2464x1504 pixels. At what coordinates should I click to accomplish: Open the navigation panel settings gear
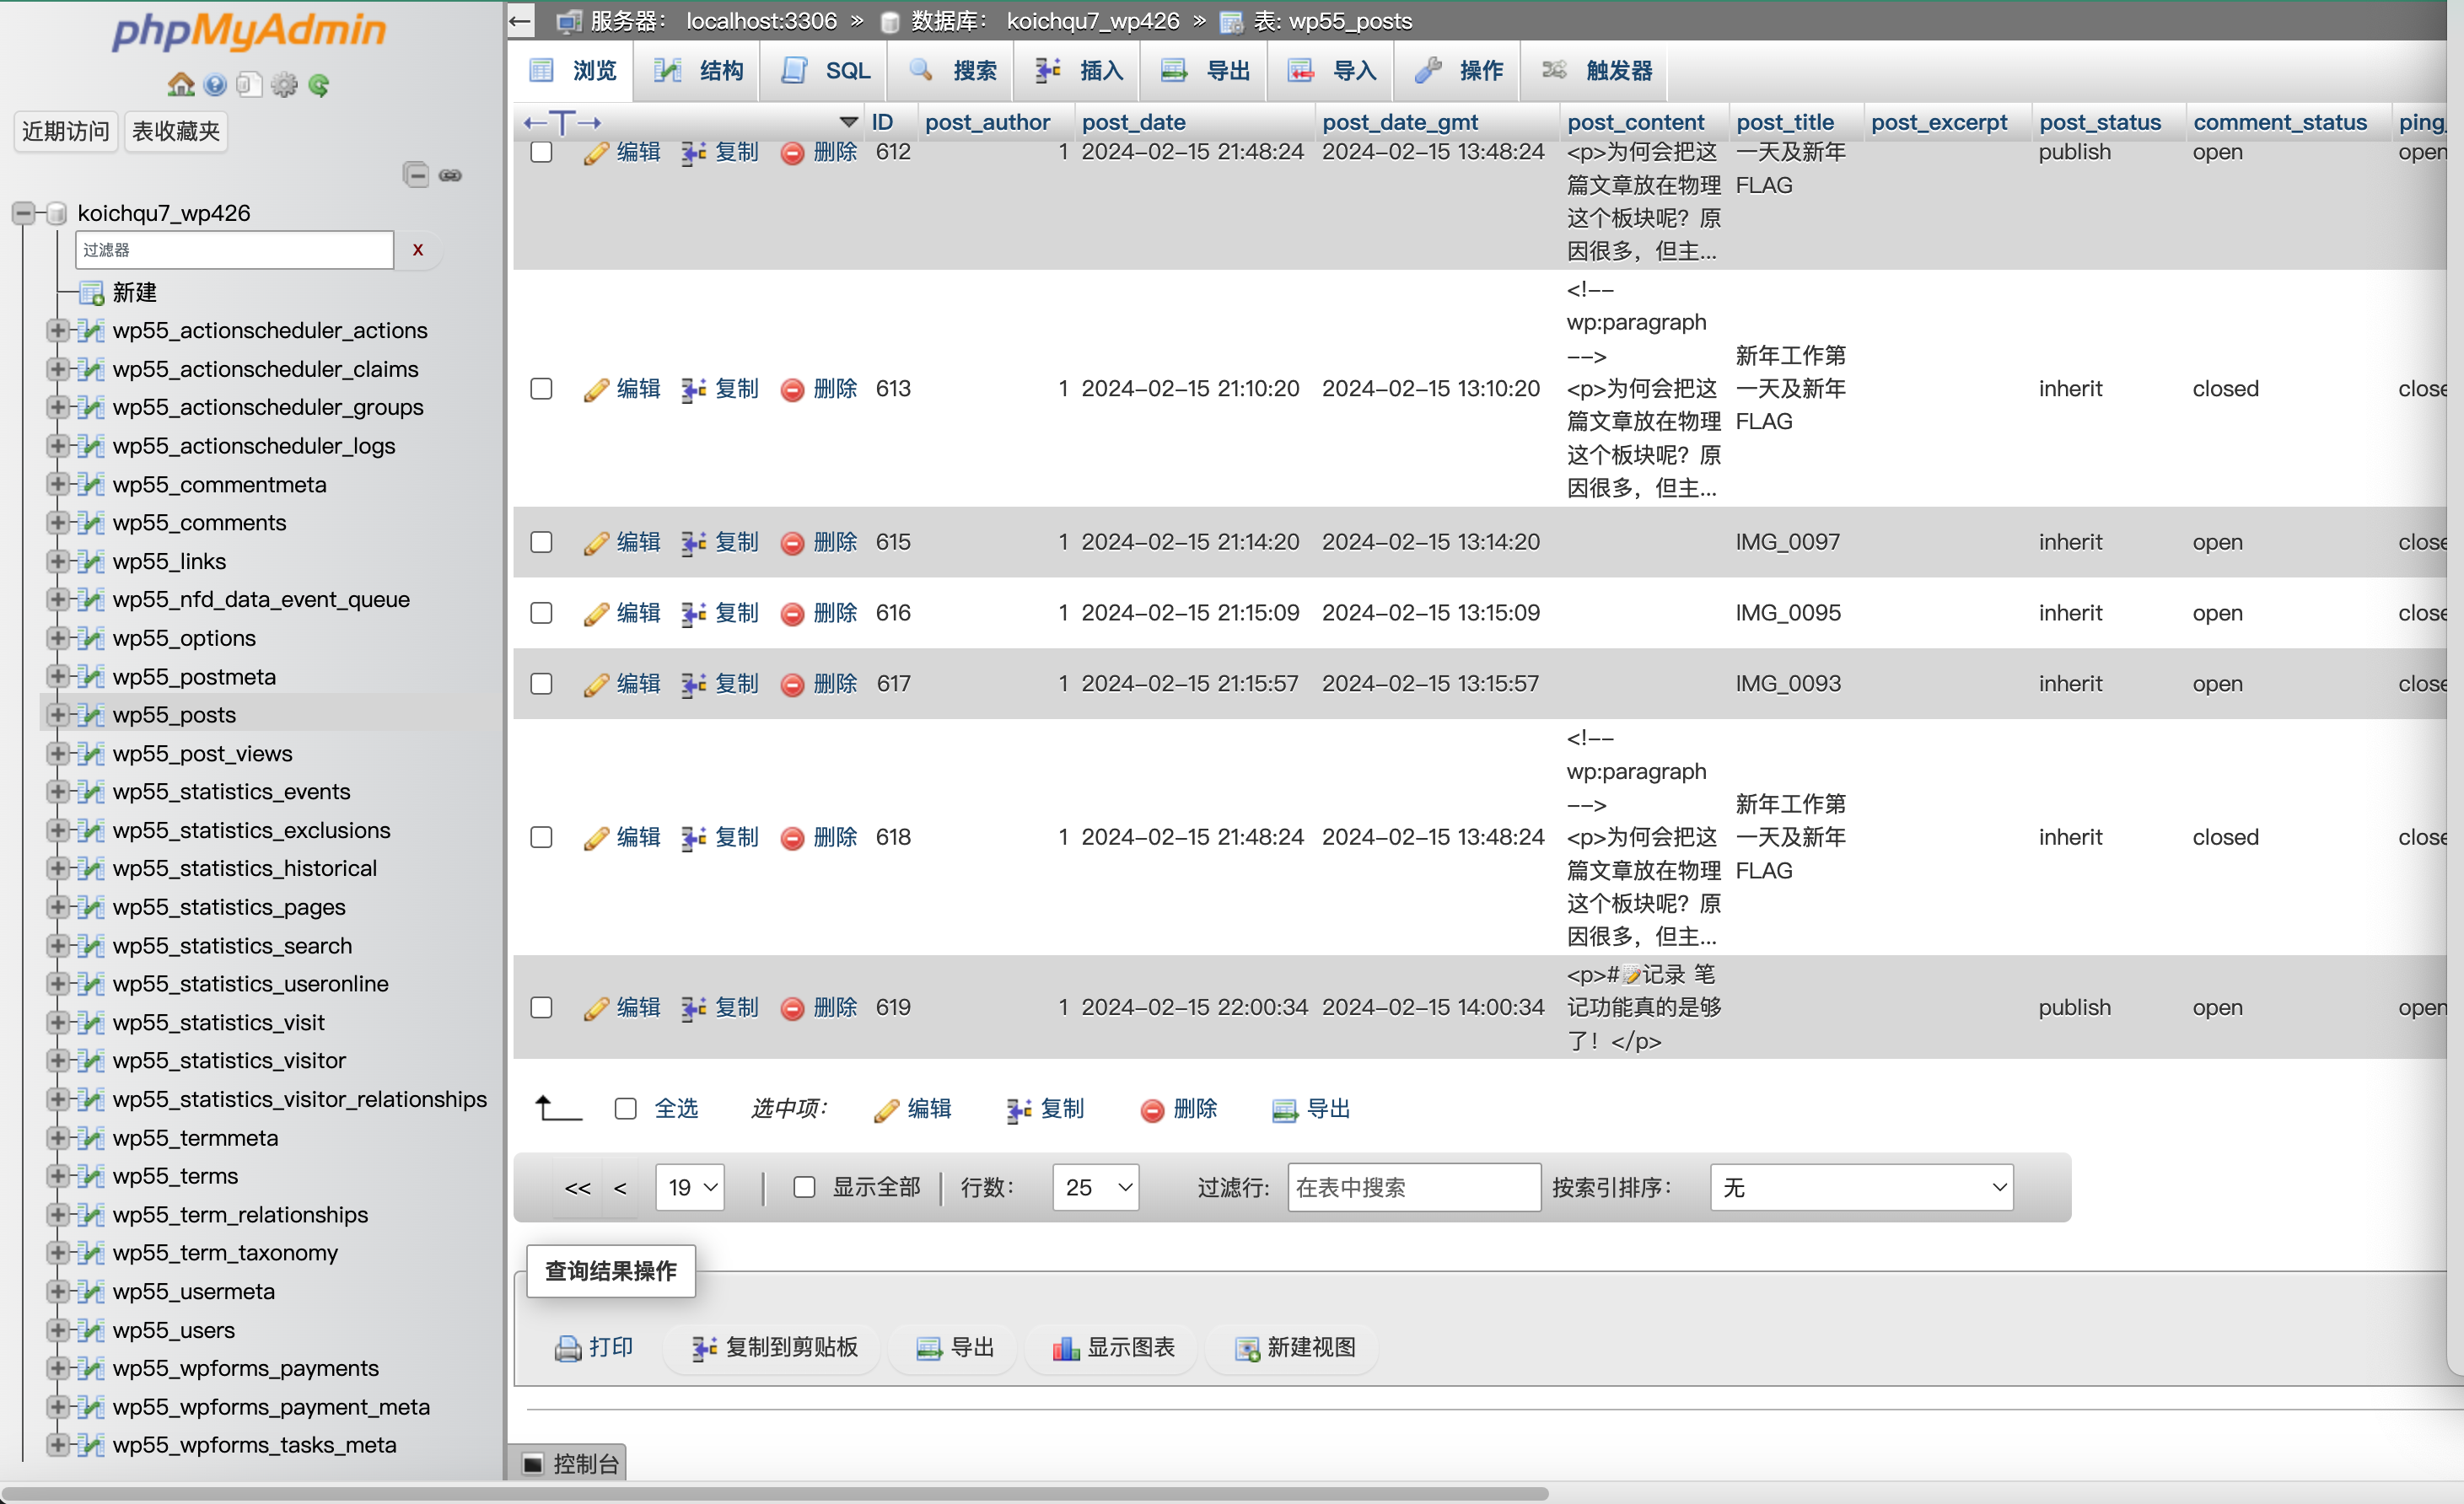click(284, 85)
